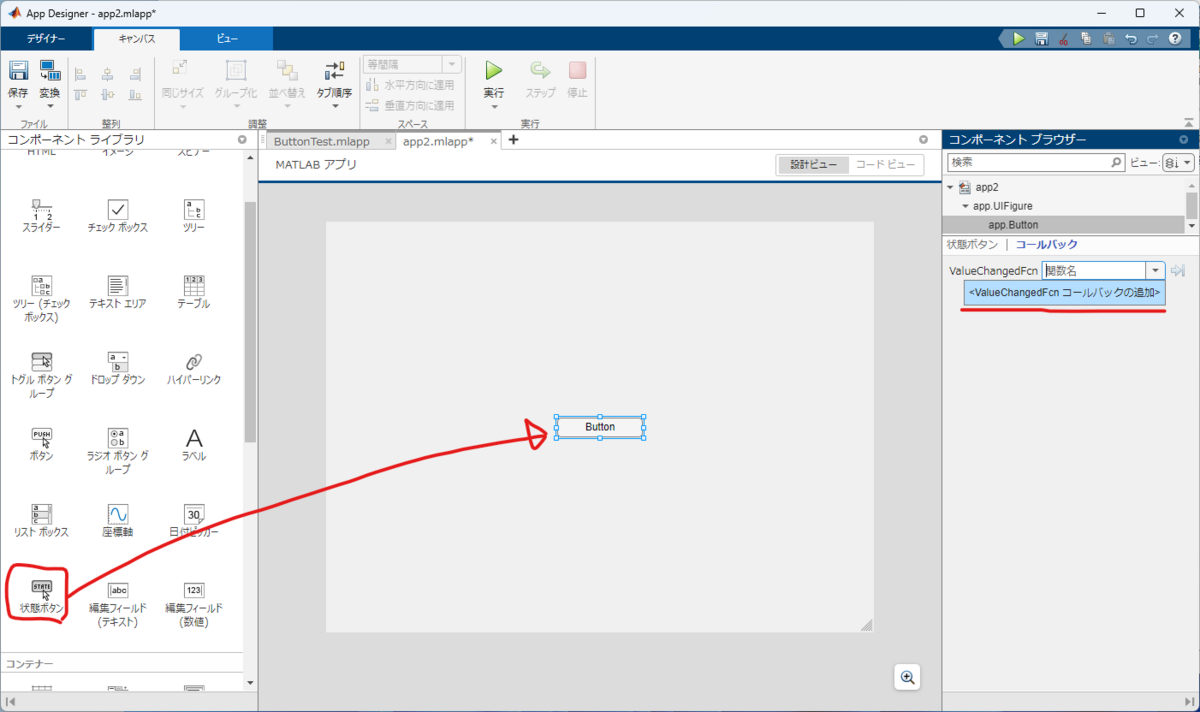Screen dimensions: 1200x712
Task: Select the Radio Button Group component
Action: 118,450
